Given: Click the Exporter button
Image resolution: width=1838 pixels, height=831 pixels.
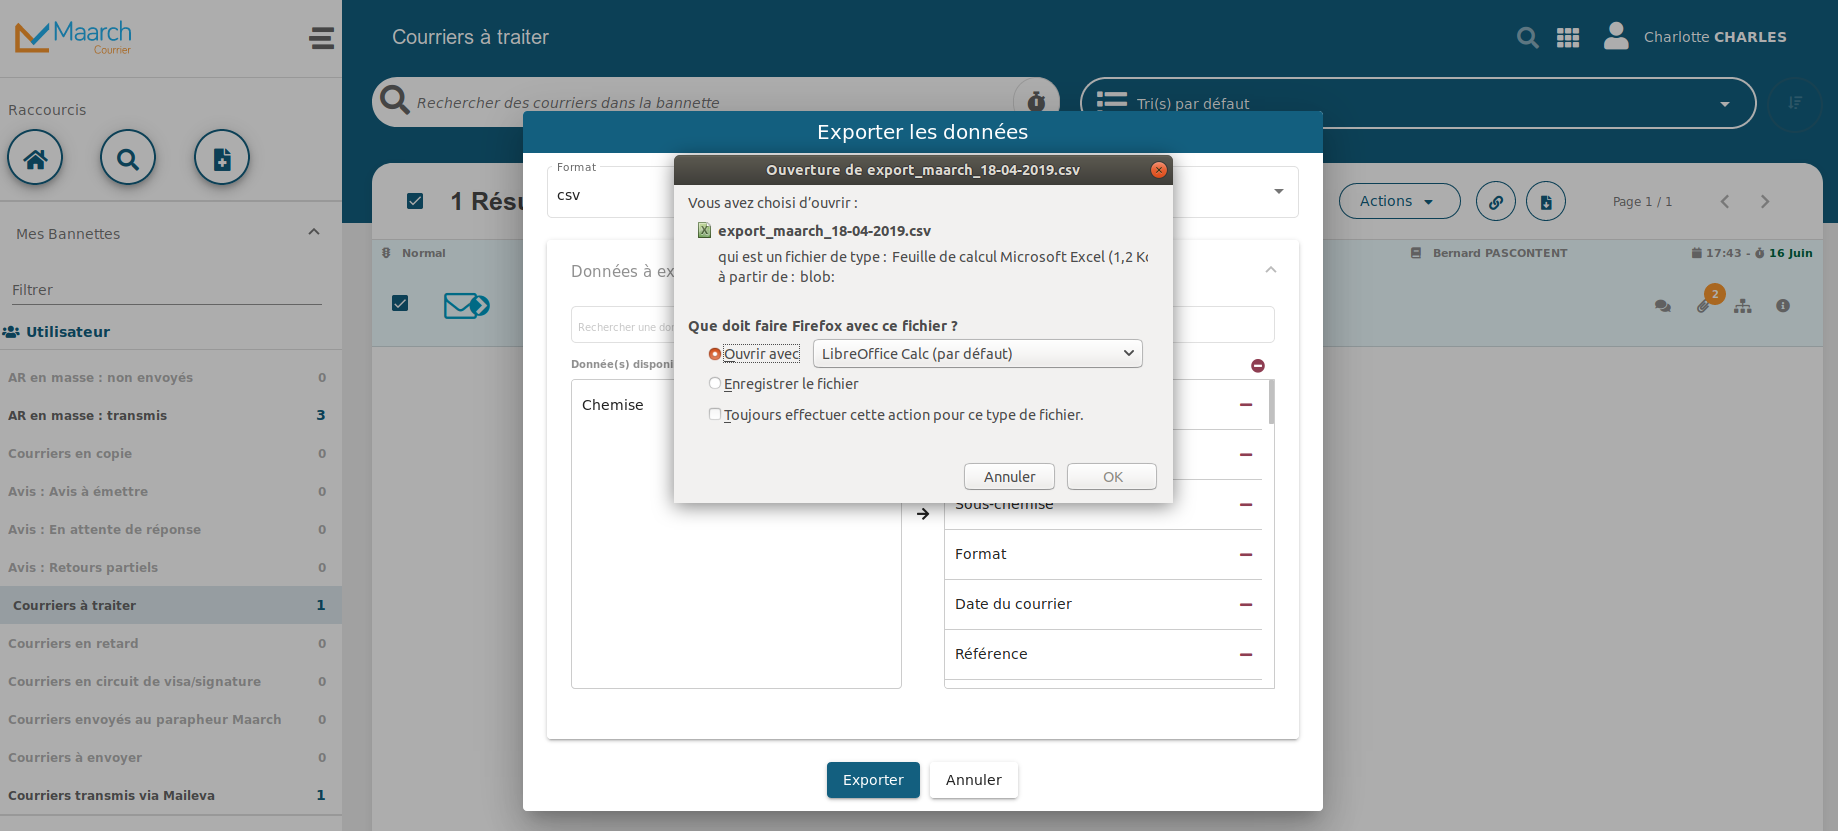Looking at the screenshot, I should (x=873, y=780).
